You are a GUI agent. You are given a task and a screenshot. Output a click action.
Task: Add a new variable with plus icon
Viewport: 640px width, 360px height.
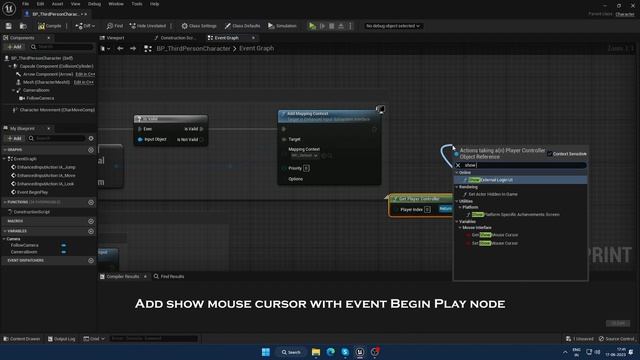[91, 231]
